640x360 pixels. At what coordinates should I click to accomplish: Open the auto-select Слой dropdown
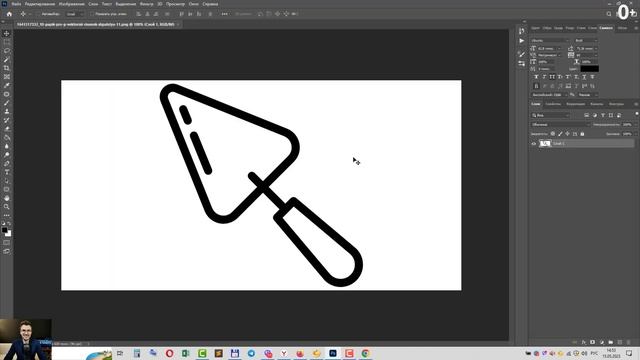pos(75,14)
